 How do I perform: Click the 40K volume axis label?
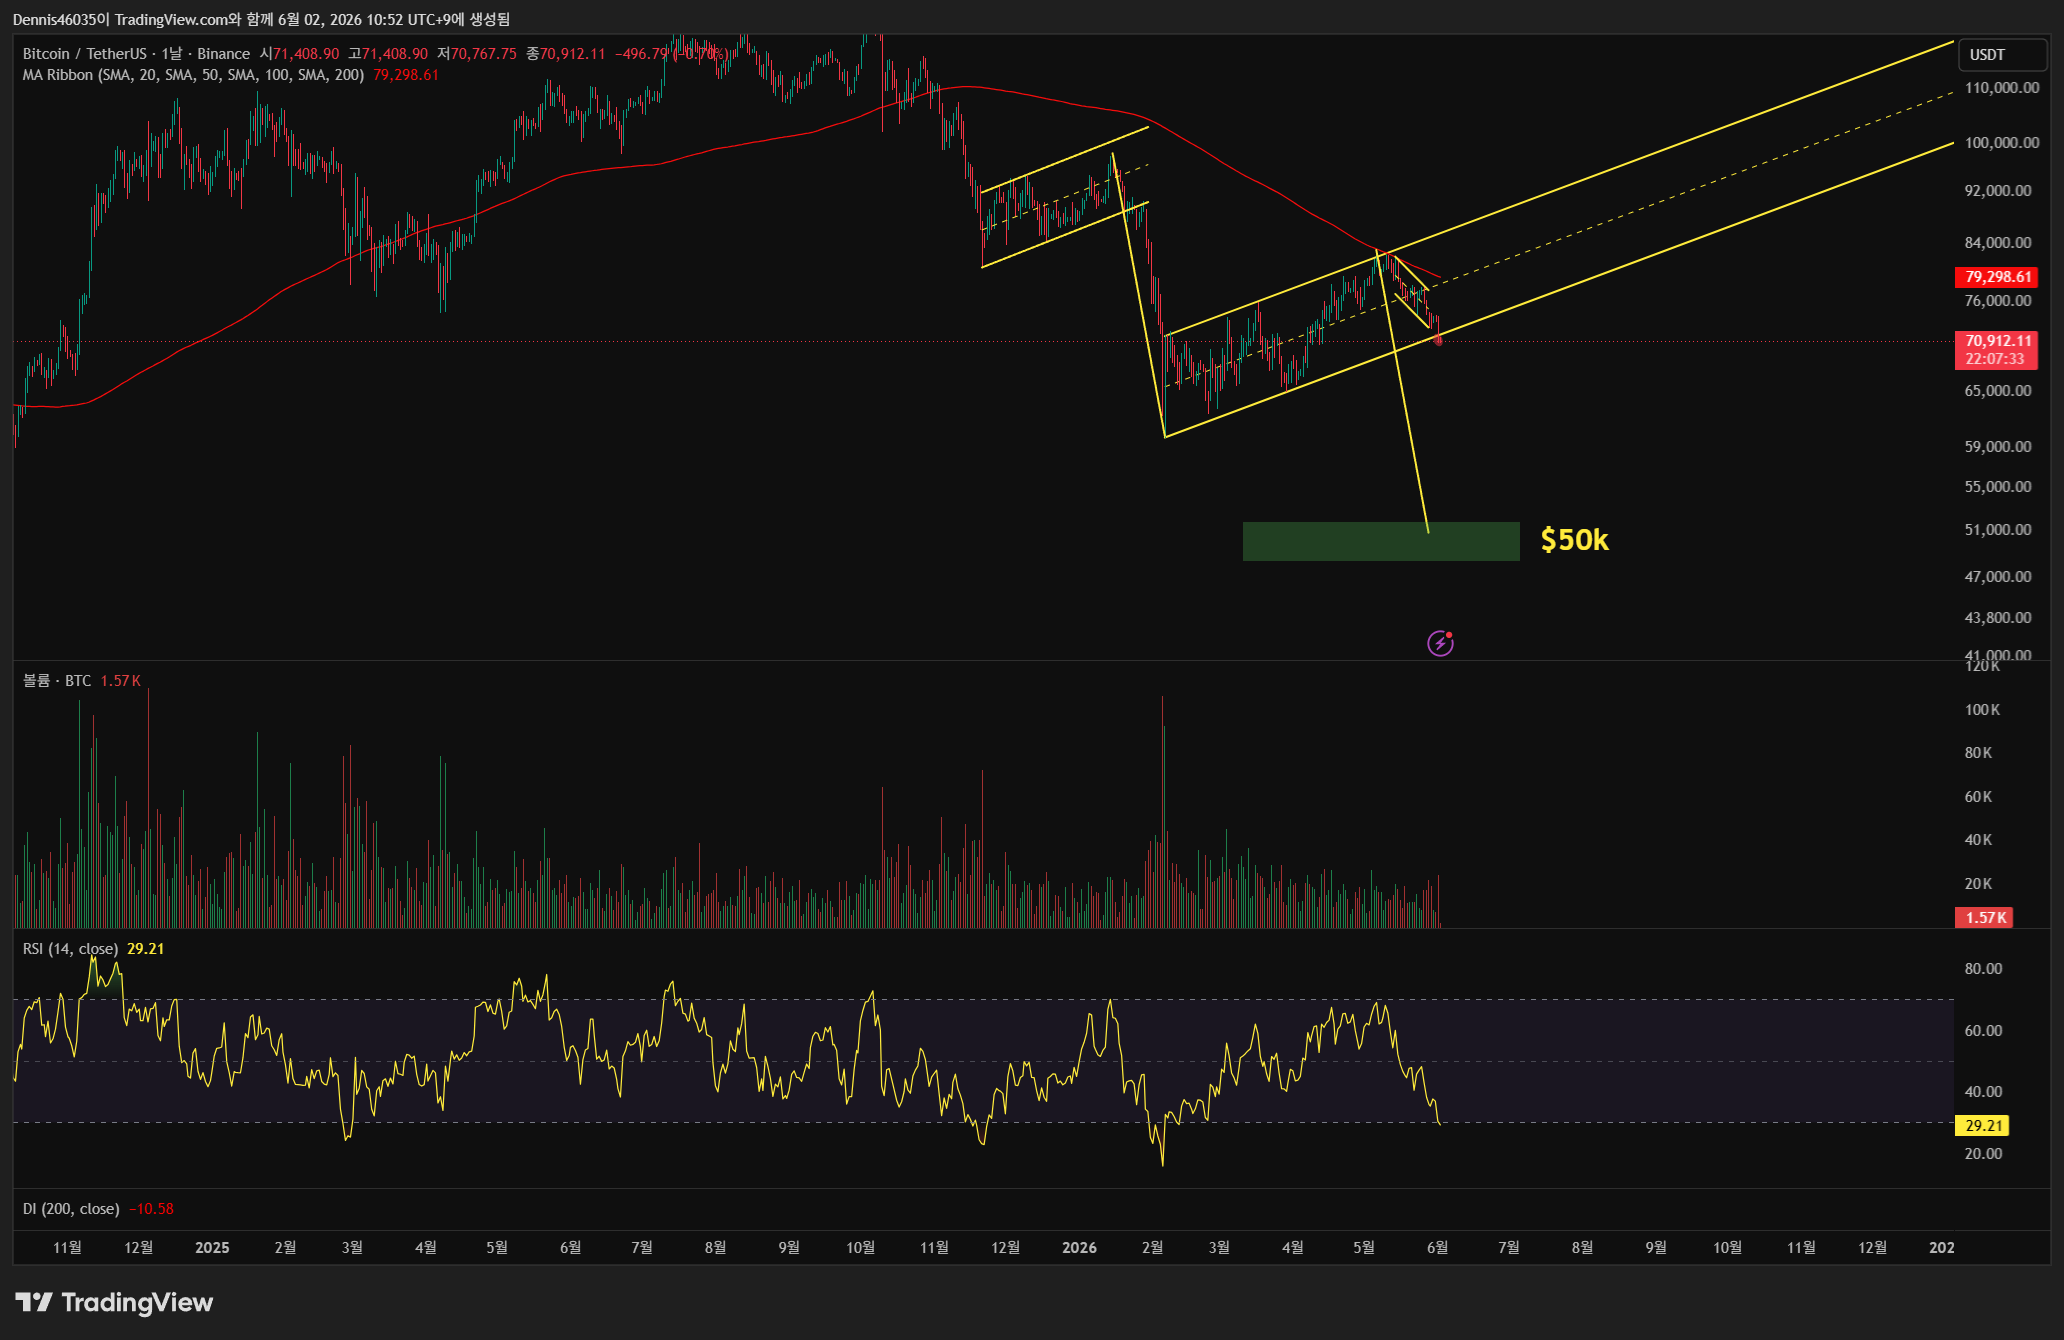(1978, 840)
